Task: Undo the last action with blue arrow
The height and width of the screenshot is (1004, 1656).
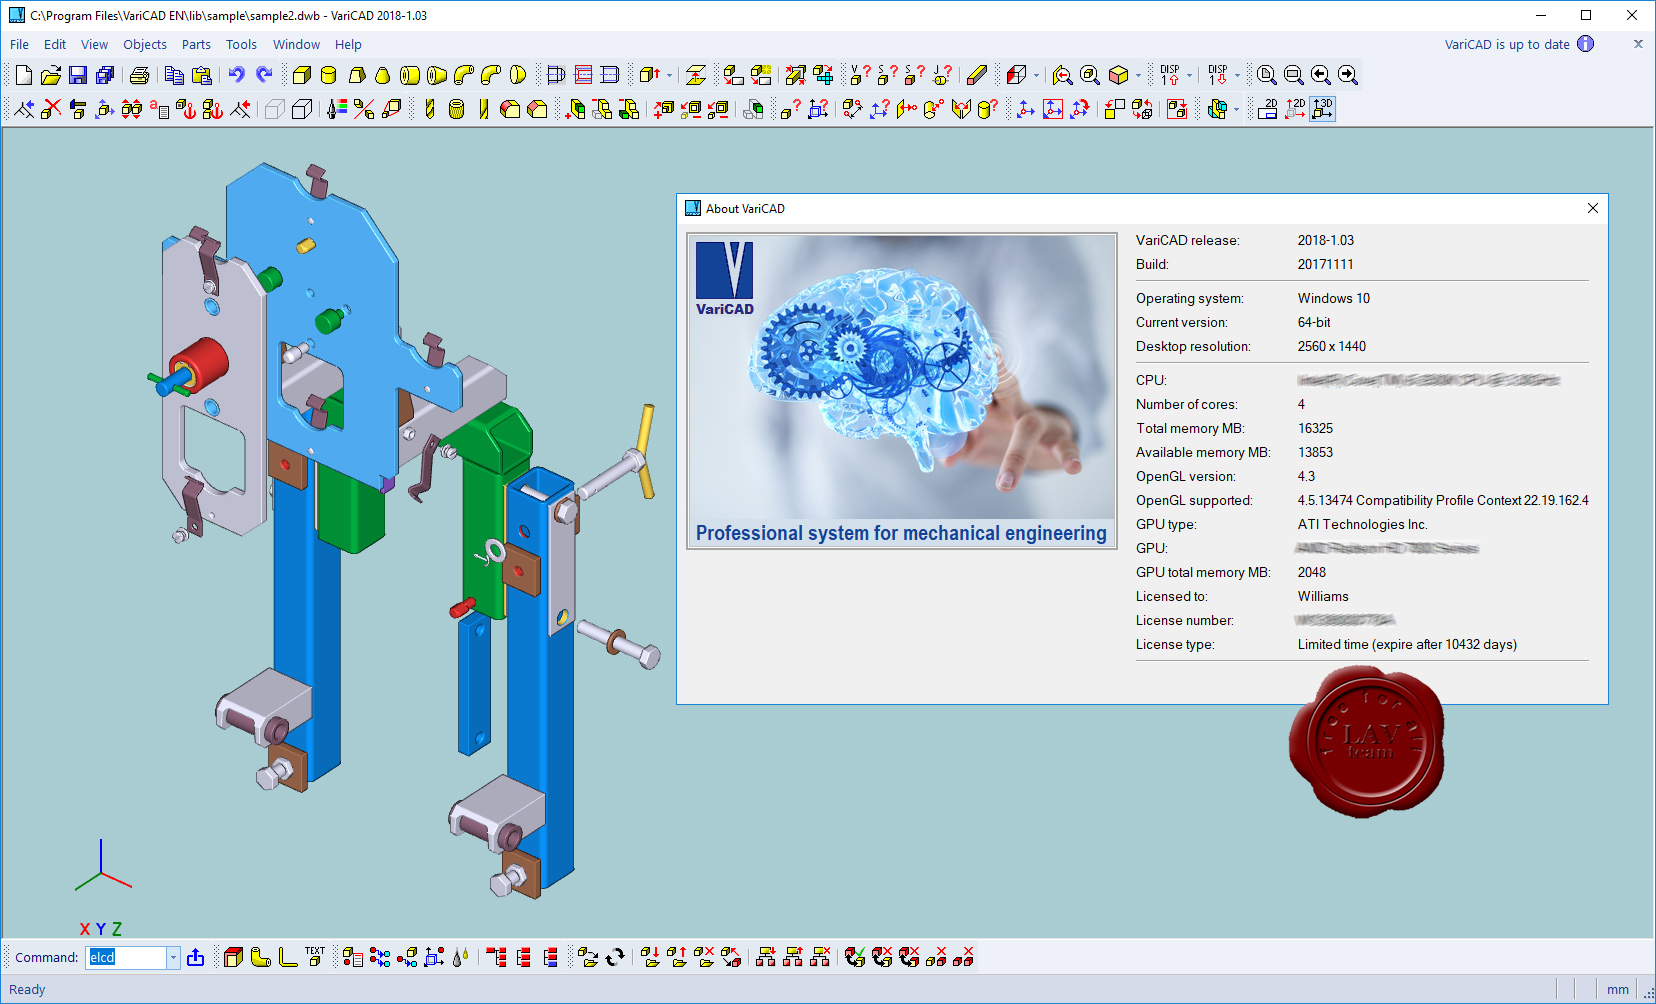Action: pyautogui.click(x=236, y=75)
